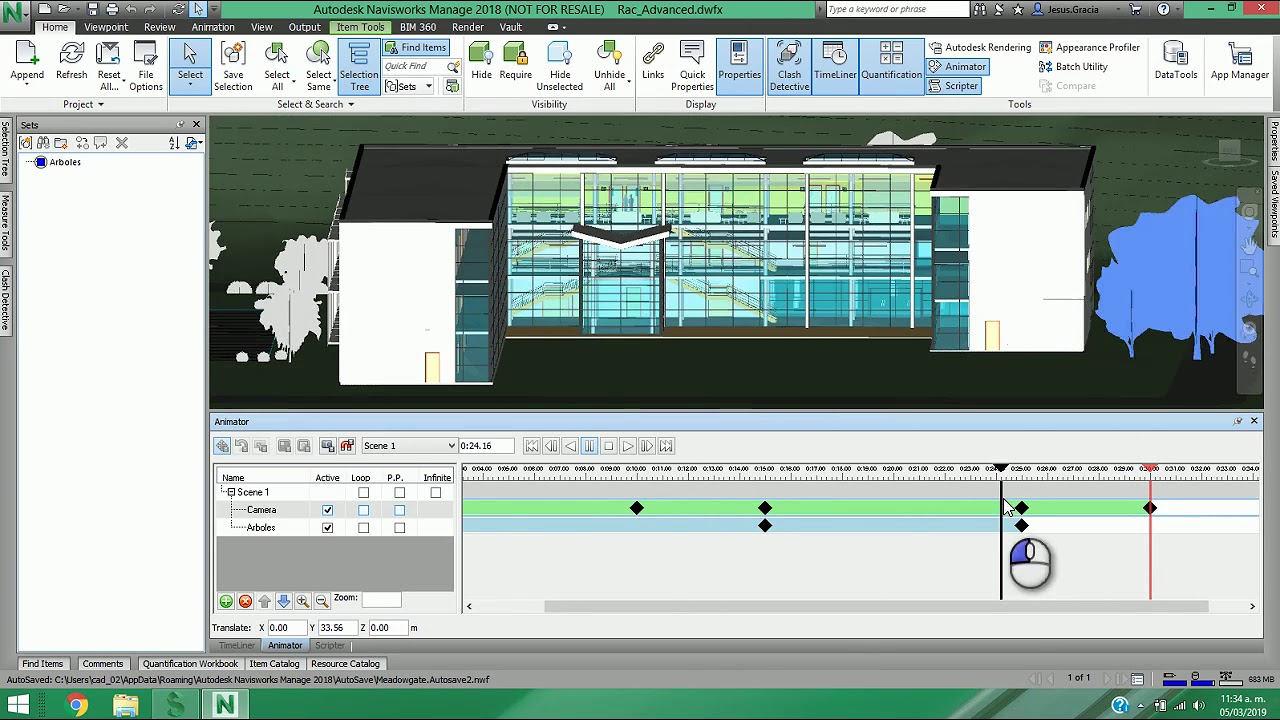Open the Output ribbon tab

[304, 27]
